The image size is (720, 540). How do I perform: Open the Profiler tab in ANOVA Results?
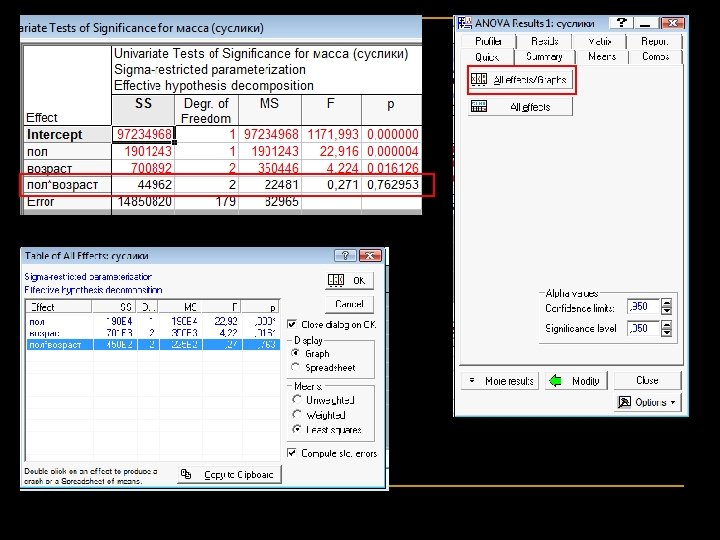tap(488, 41)
